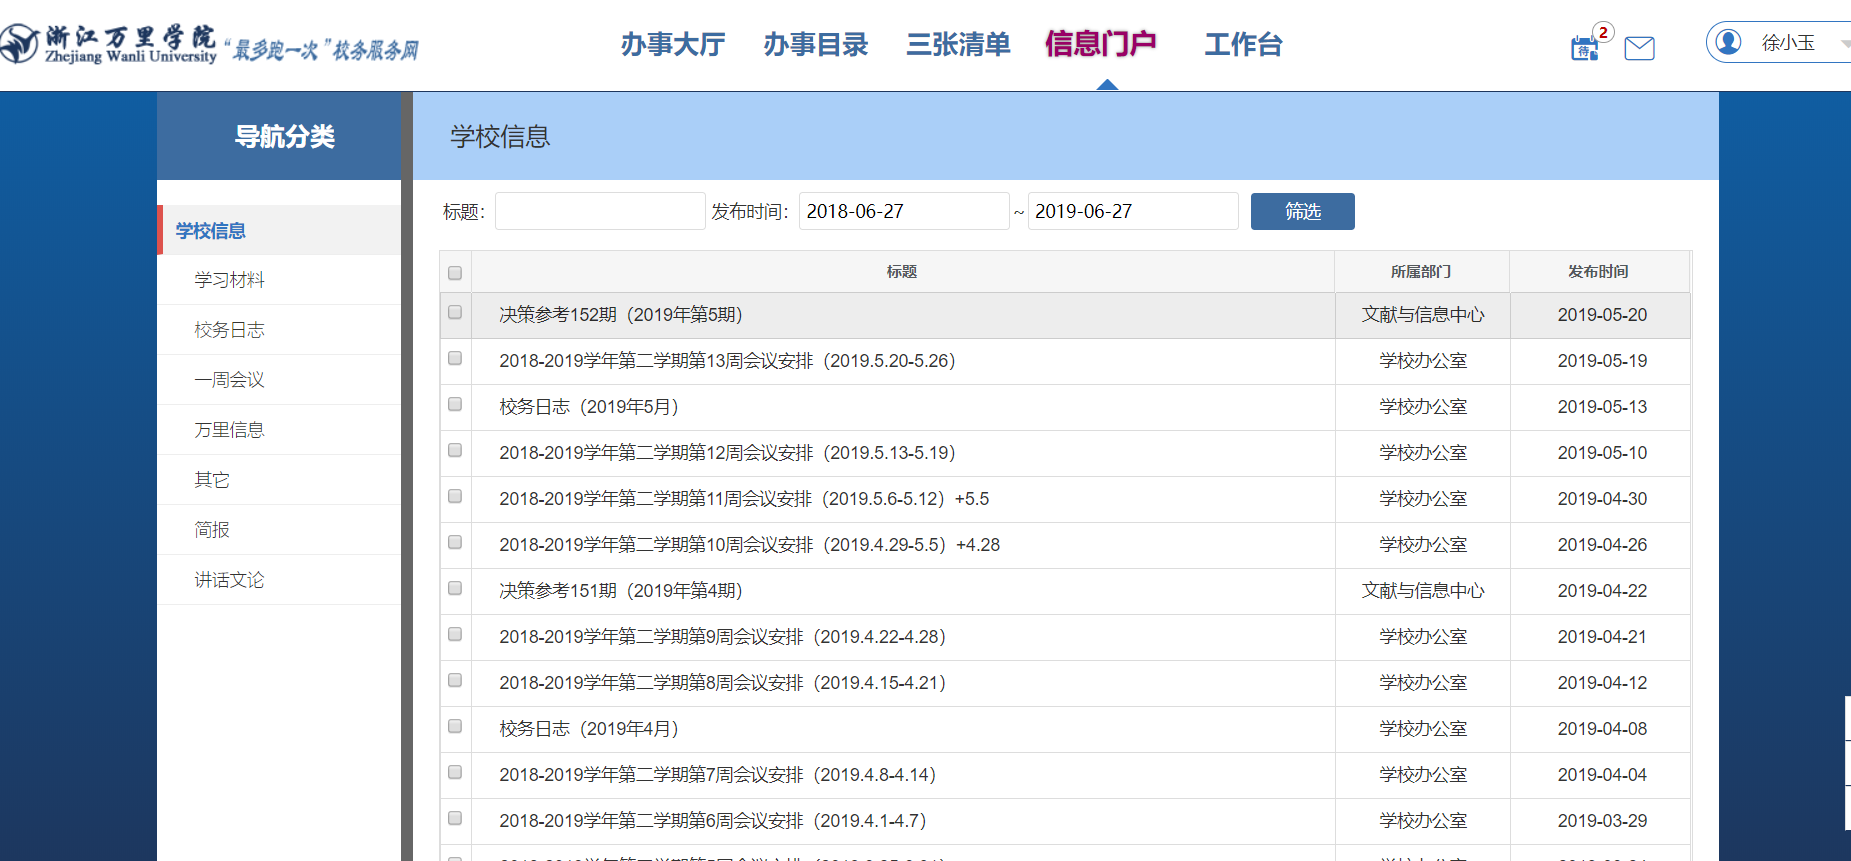Image resolution: width=1851 pixels, height=861 pixels.
Task: Select 讲话文论 in the navigation sidebar
Action: 229,580
